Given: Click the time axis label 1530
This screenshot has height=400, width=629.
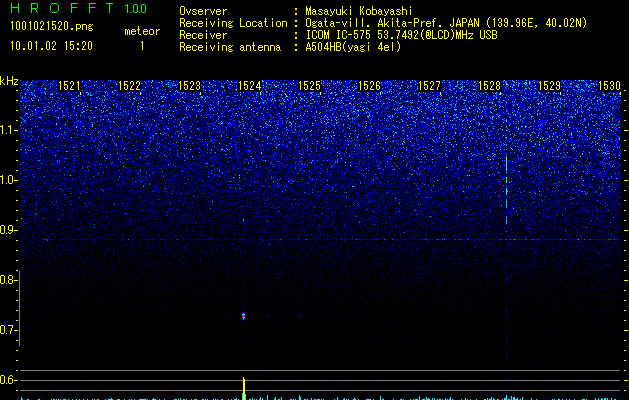Looking at the screenshot, I should click(x=609, y=86).
